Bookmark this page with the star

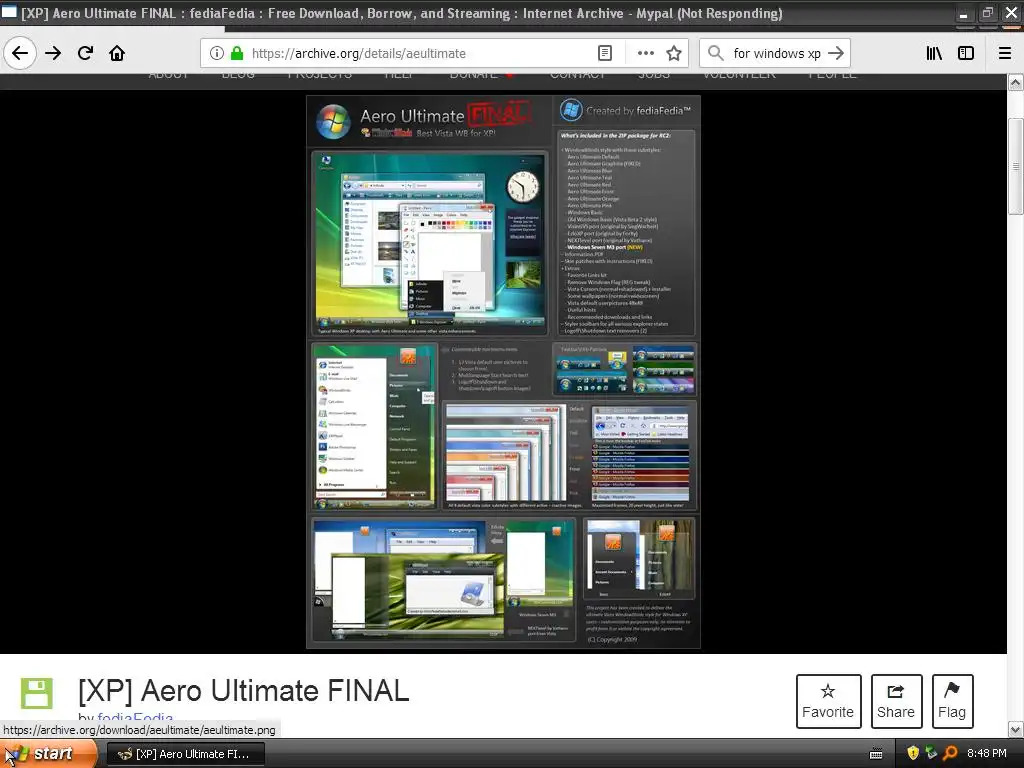point(674,53)
